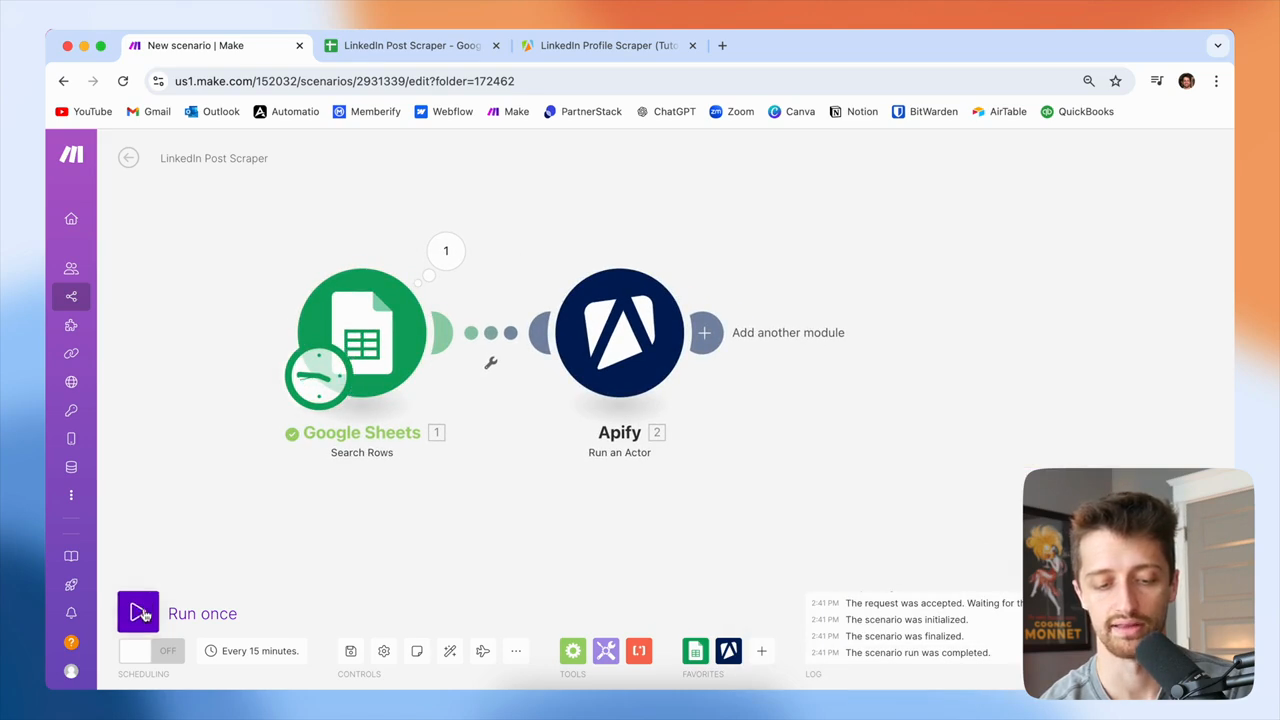Open Keys icon in the sidebar
The width and height of the screenshot is (1280, 720).
point(71,410)
